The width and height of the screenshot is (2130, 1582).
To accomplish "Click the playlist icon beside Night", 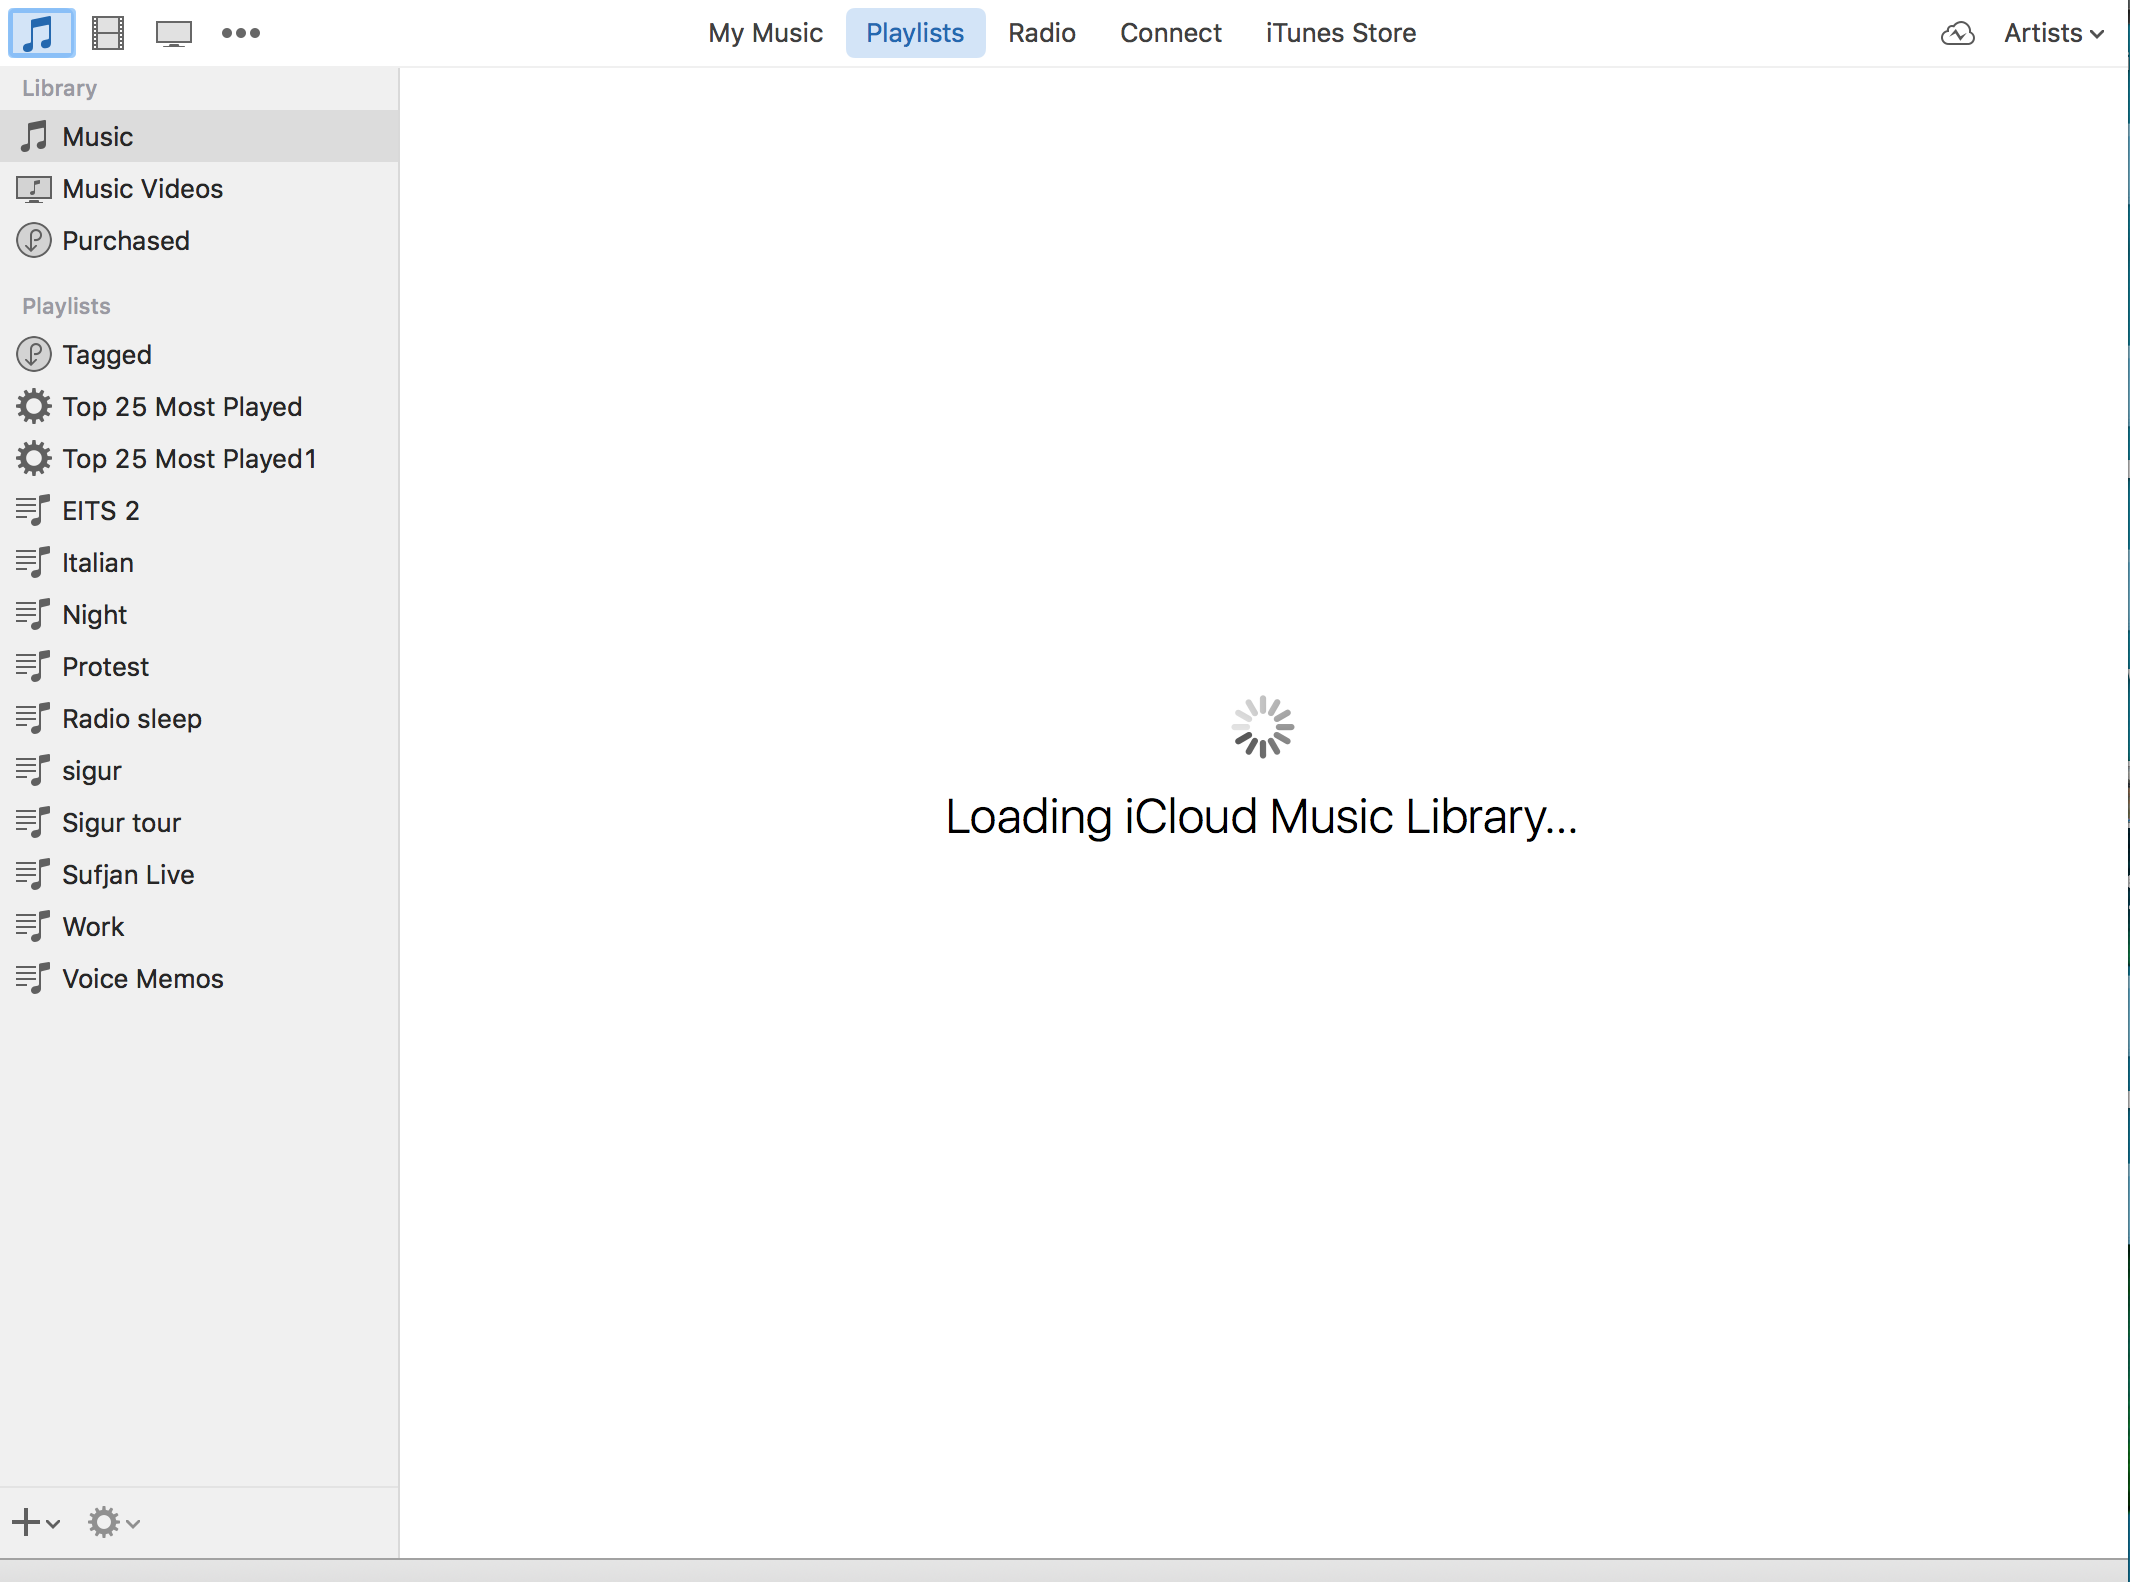I will pyautogui.click(x=33, y=614).
